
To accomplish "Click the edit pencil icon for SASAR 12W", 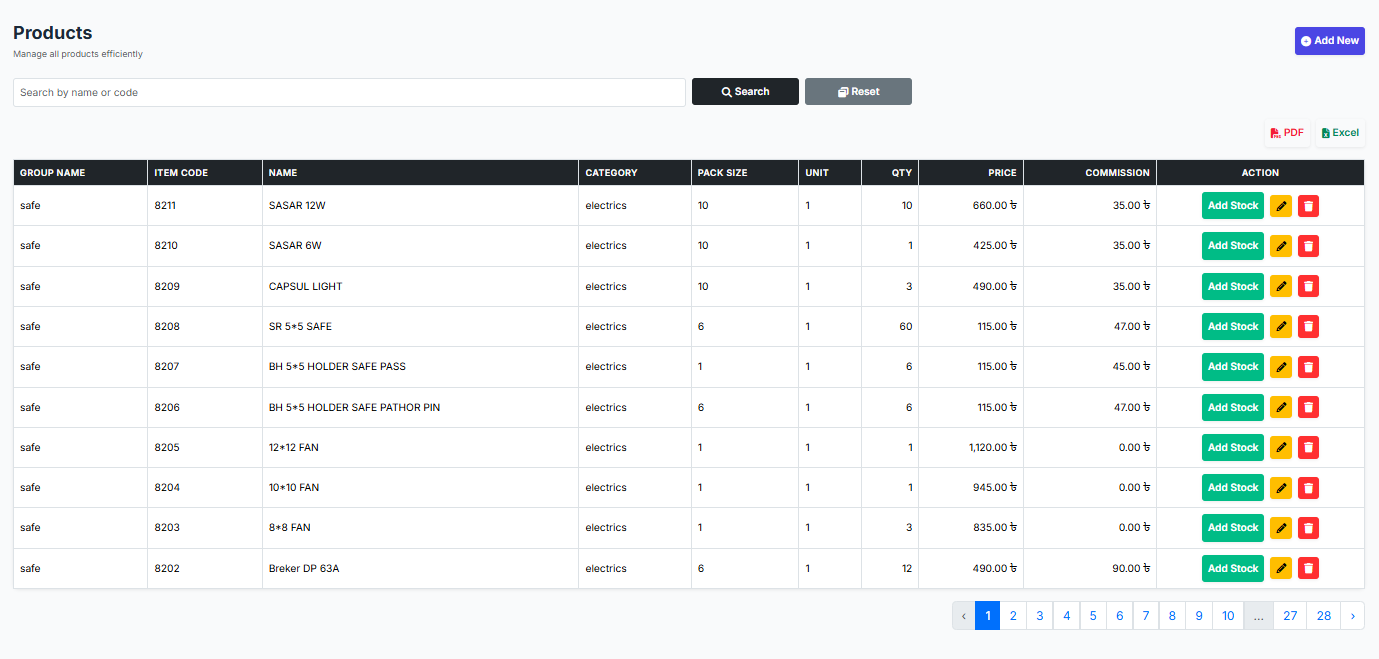I will 1280,206.
